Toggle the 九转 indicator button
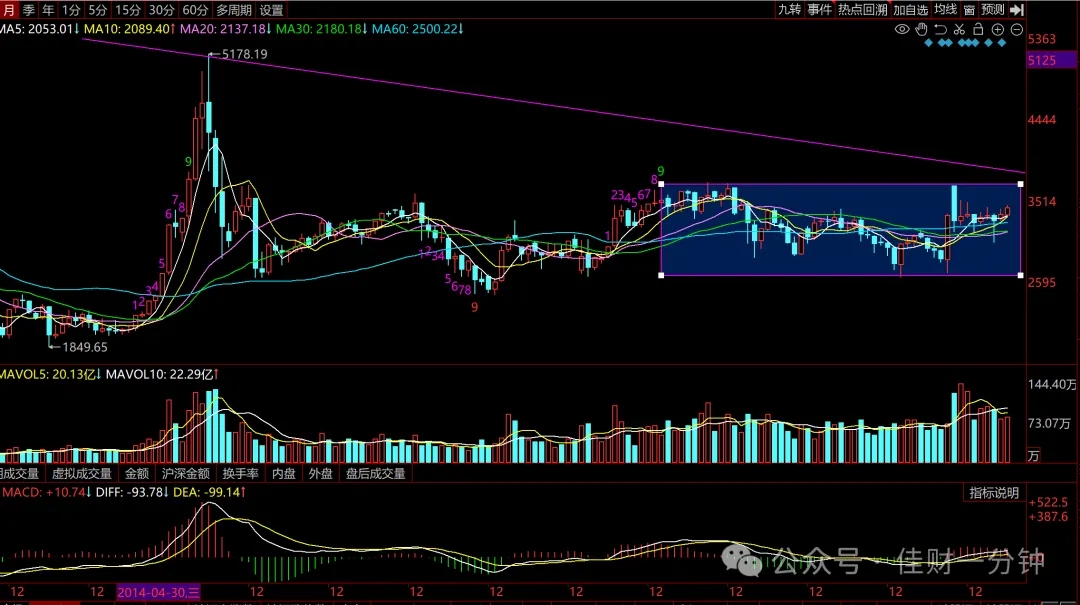Viewport: 1080px width, 605px height. 789,10
